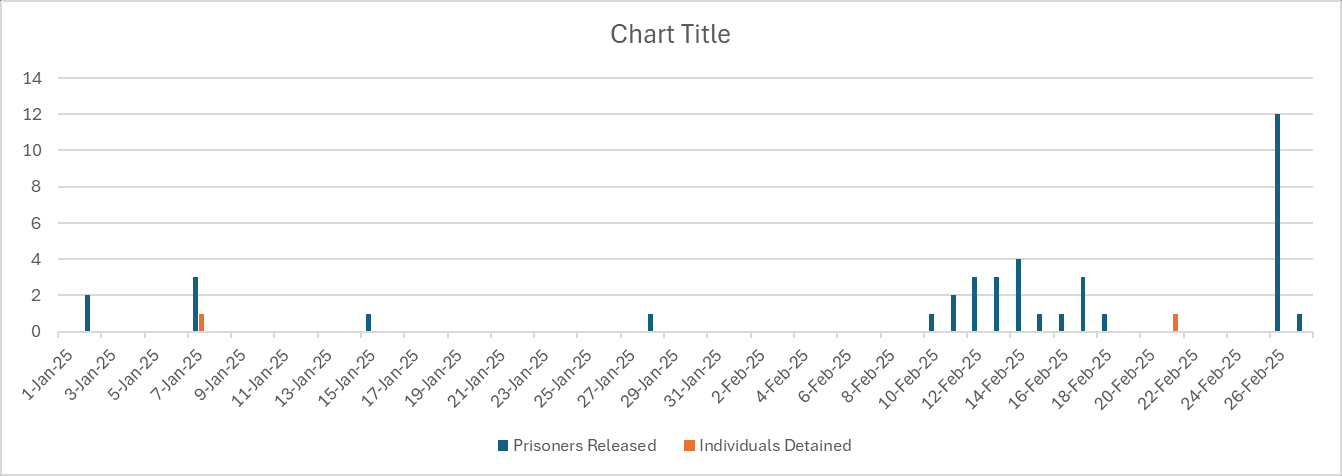Select the blue bar at 15-Jan-25

click(368, 322)
